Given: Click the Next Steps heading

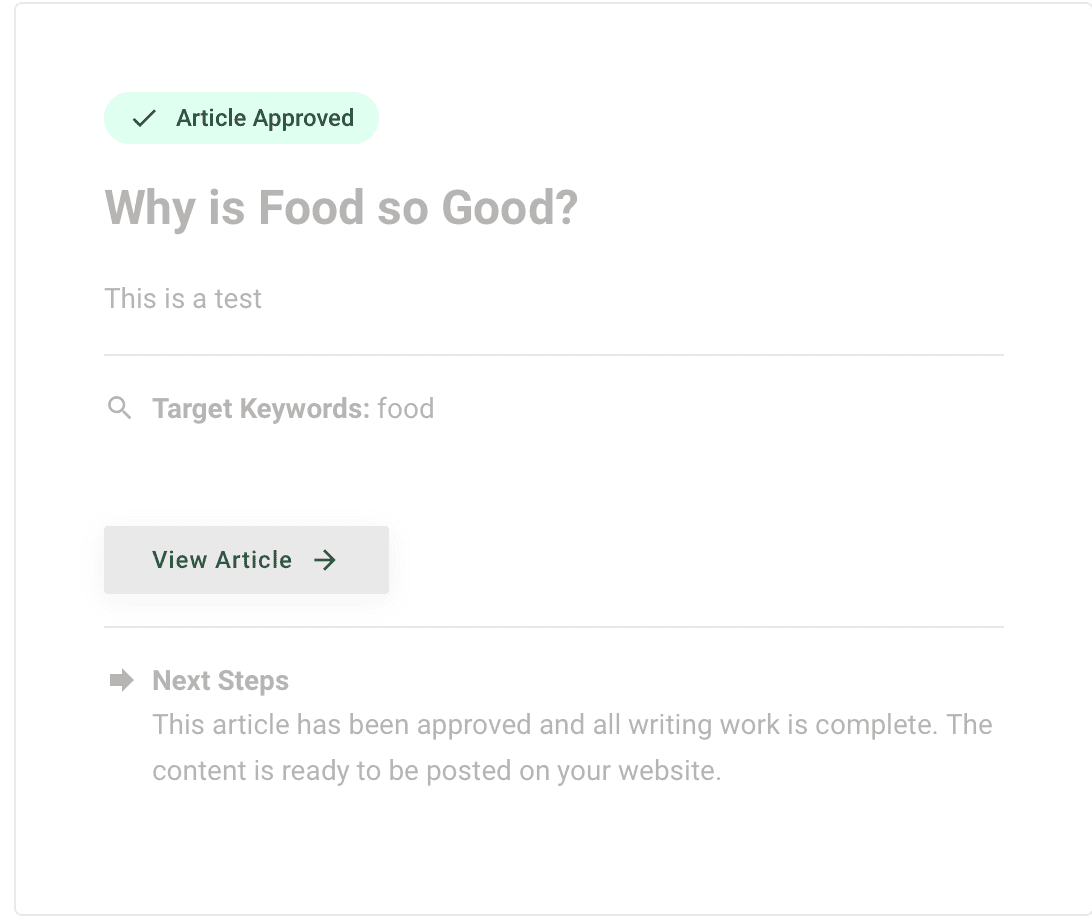Looking at the screenshot, I should [220, 681].
